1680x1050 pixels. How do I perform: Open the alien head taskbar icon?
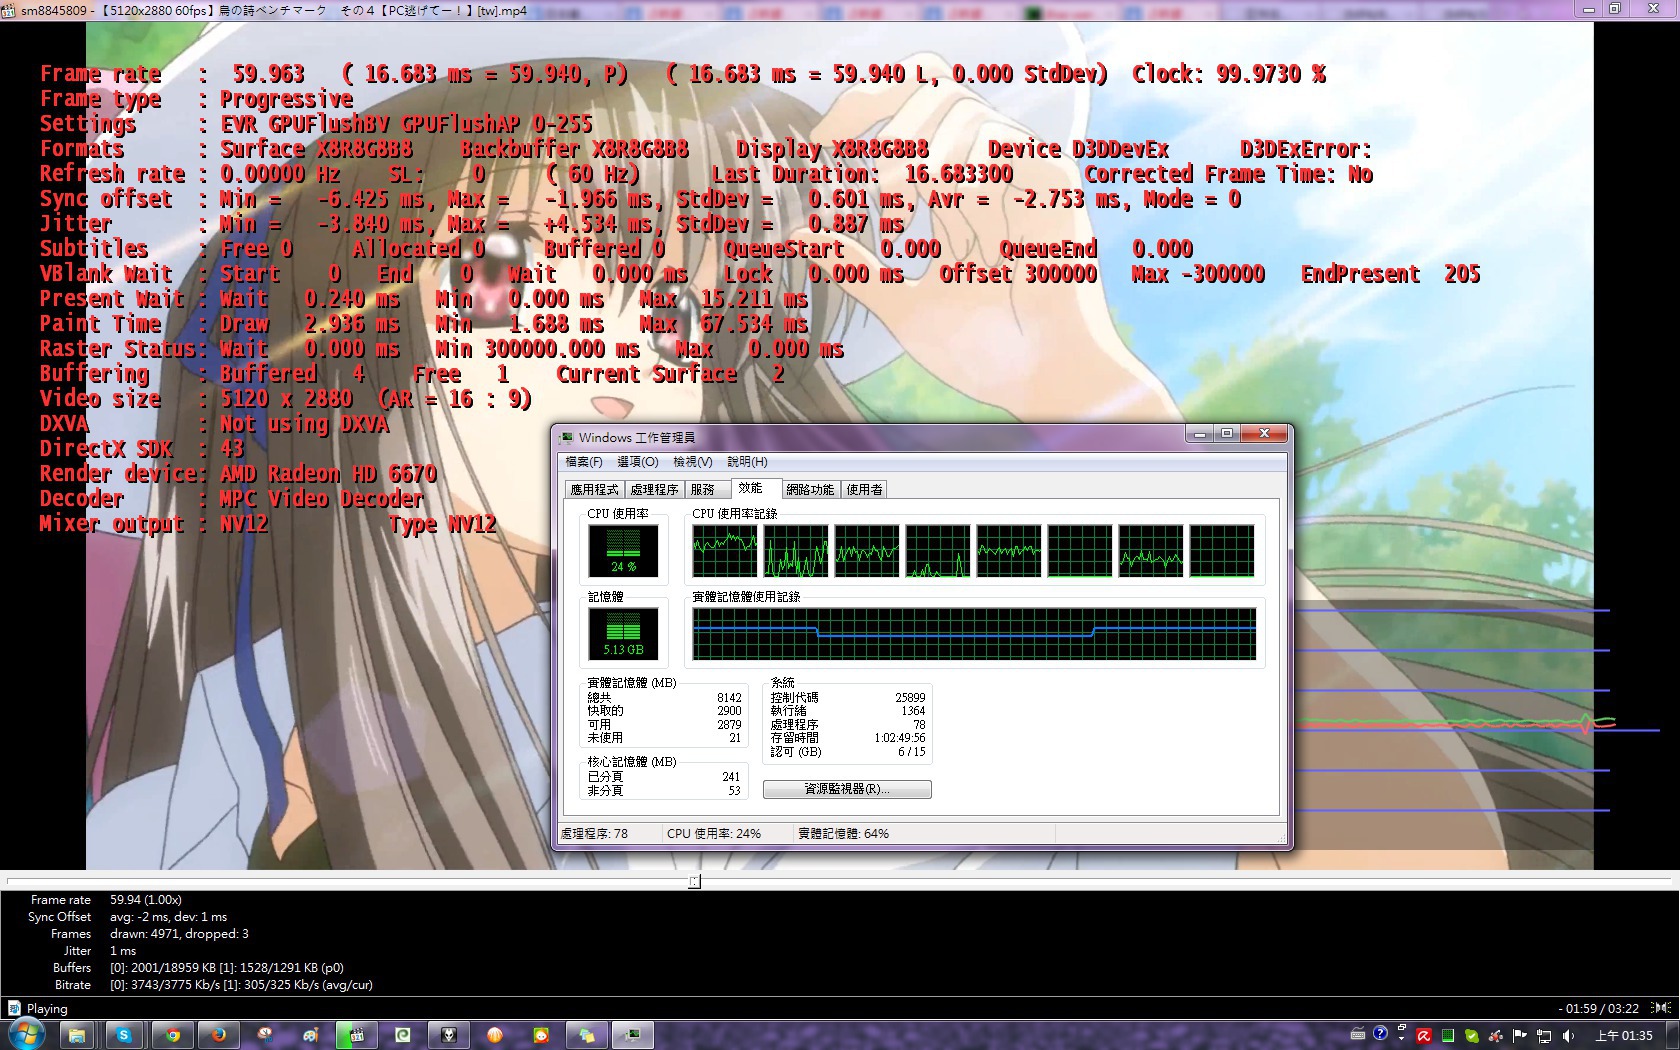coord(450,1035)
